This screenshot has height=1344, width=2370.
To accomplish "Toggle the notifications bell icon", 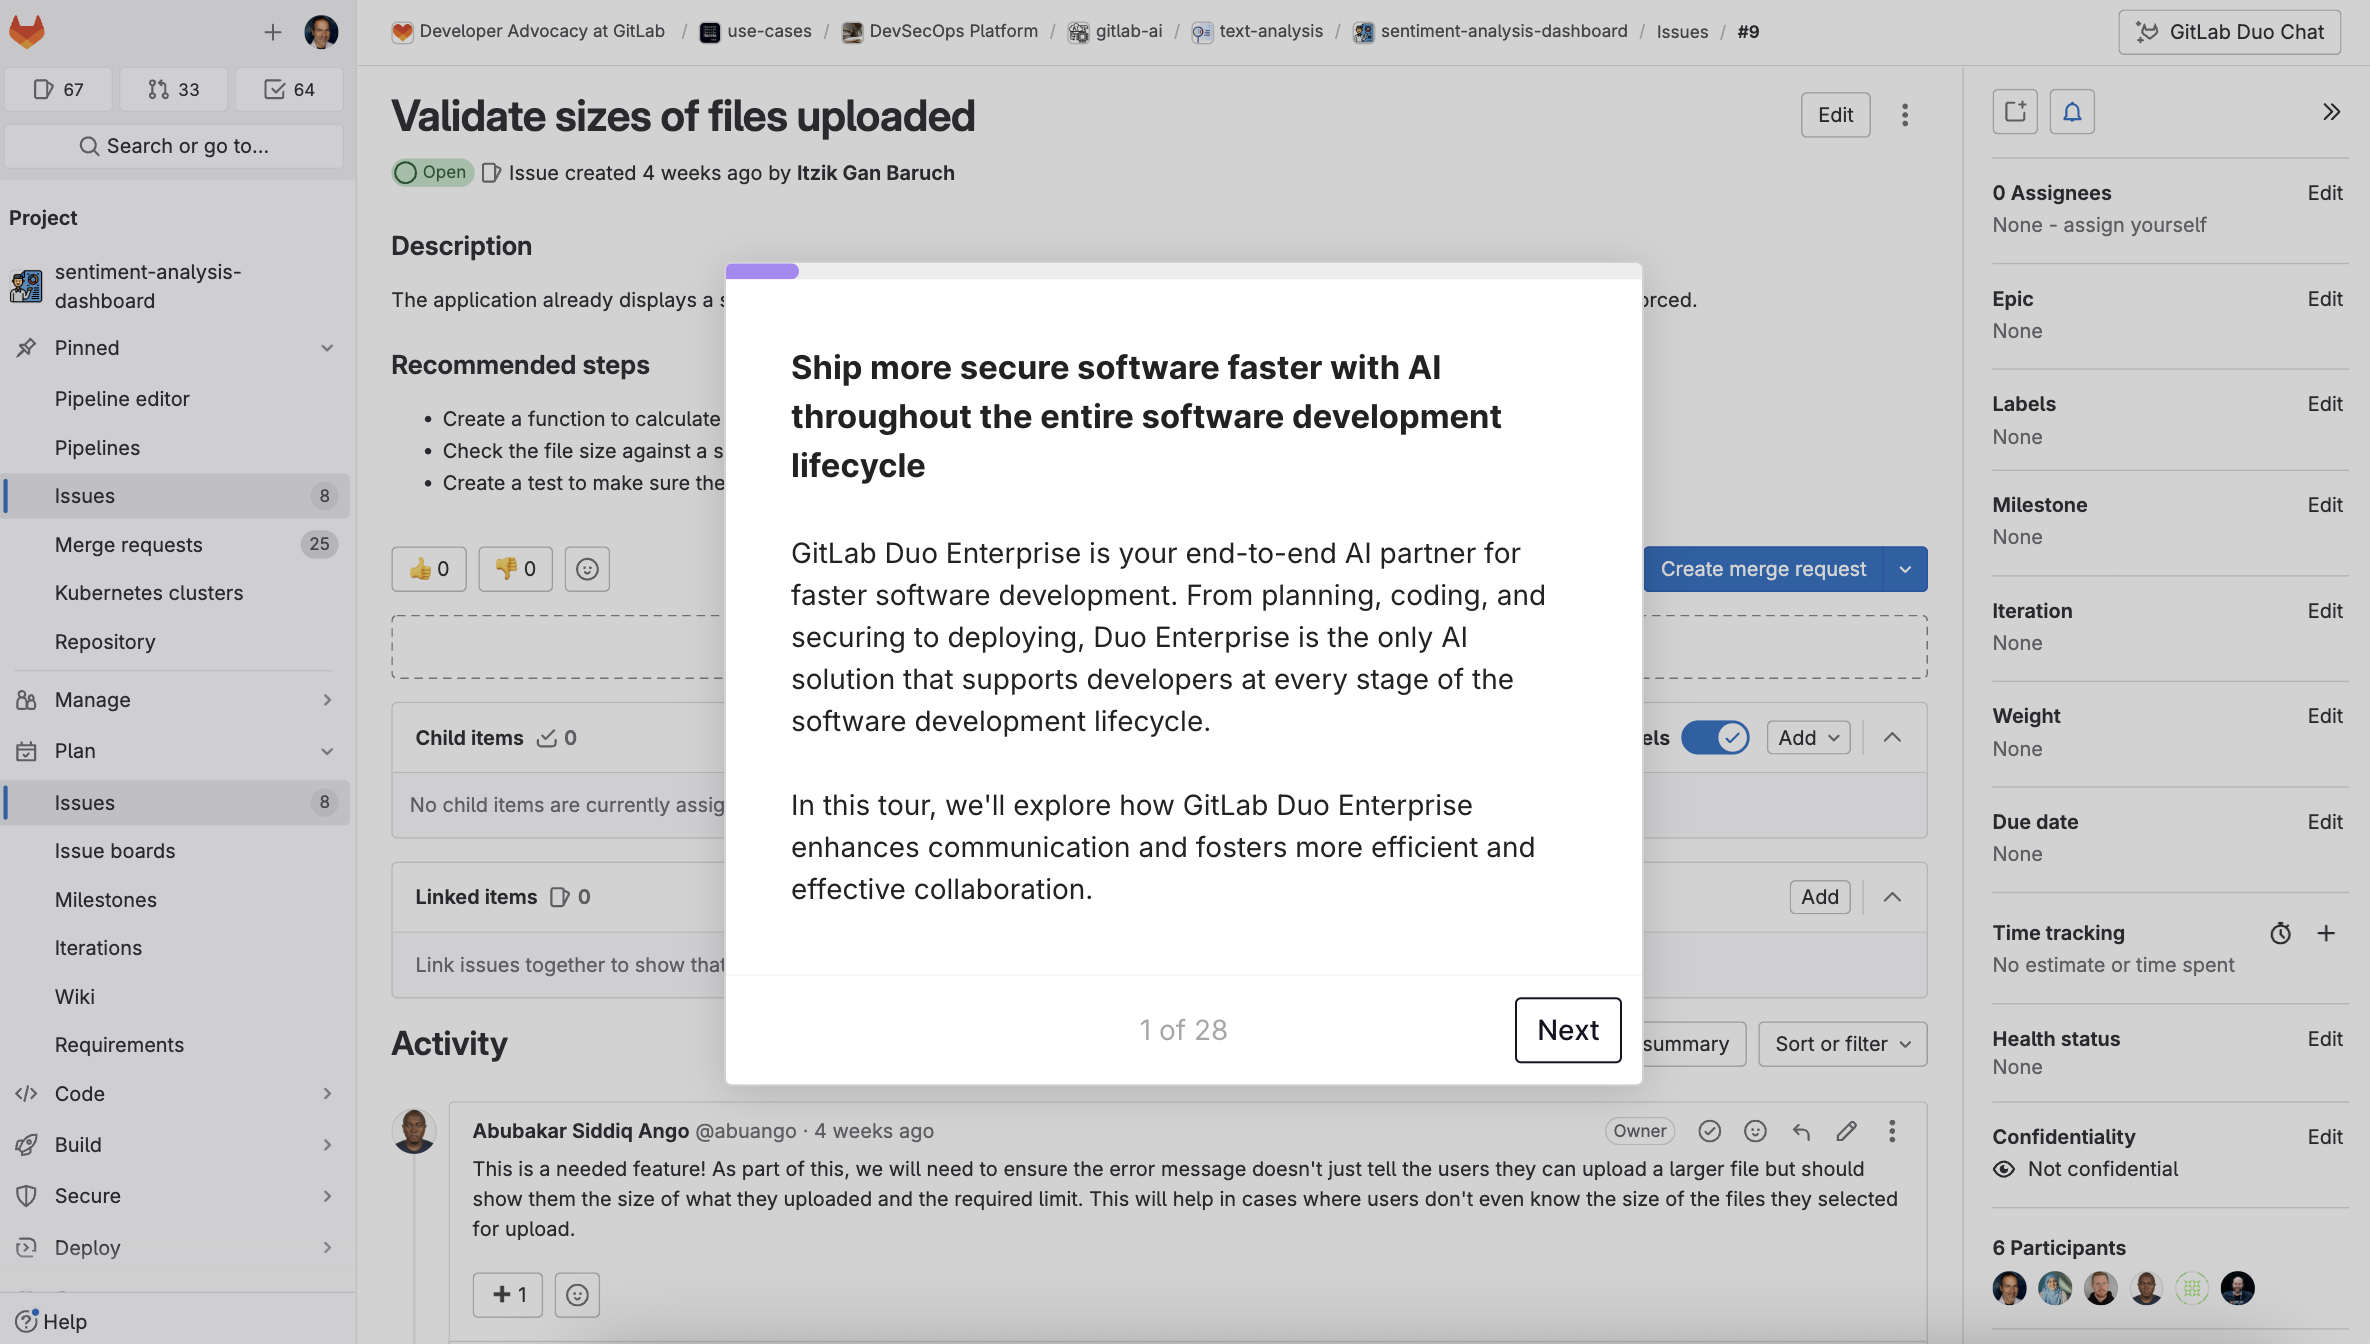I will click(x=2072, y=112).
